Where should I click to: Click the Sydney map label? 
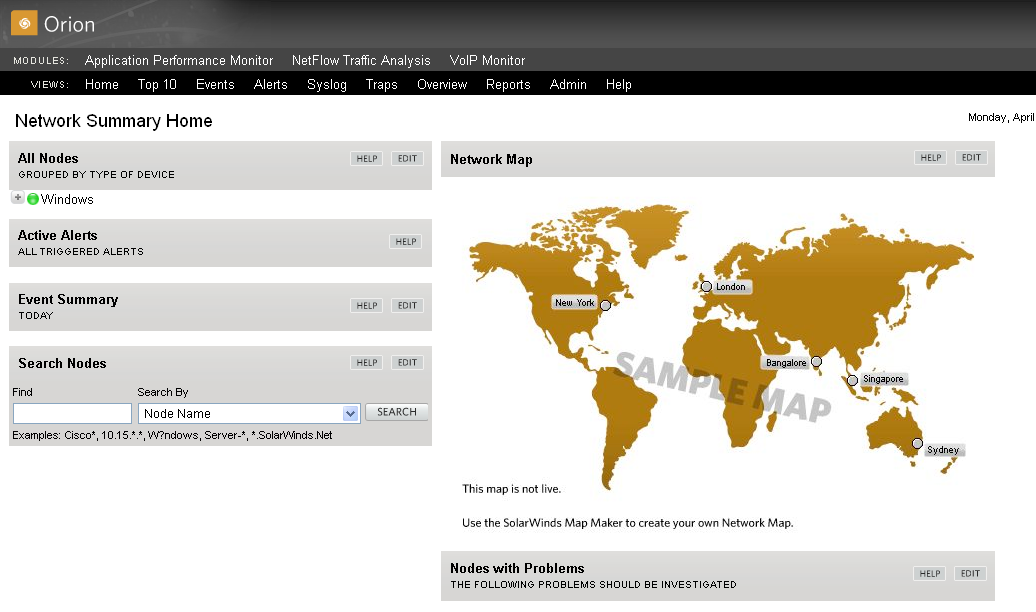pyautogui.click(x=943, y=449)
